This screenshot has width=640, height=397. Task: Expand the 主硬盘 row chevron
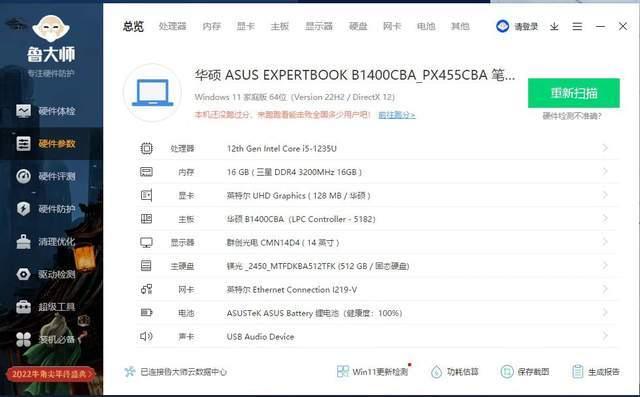(605, 266)
